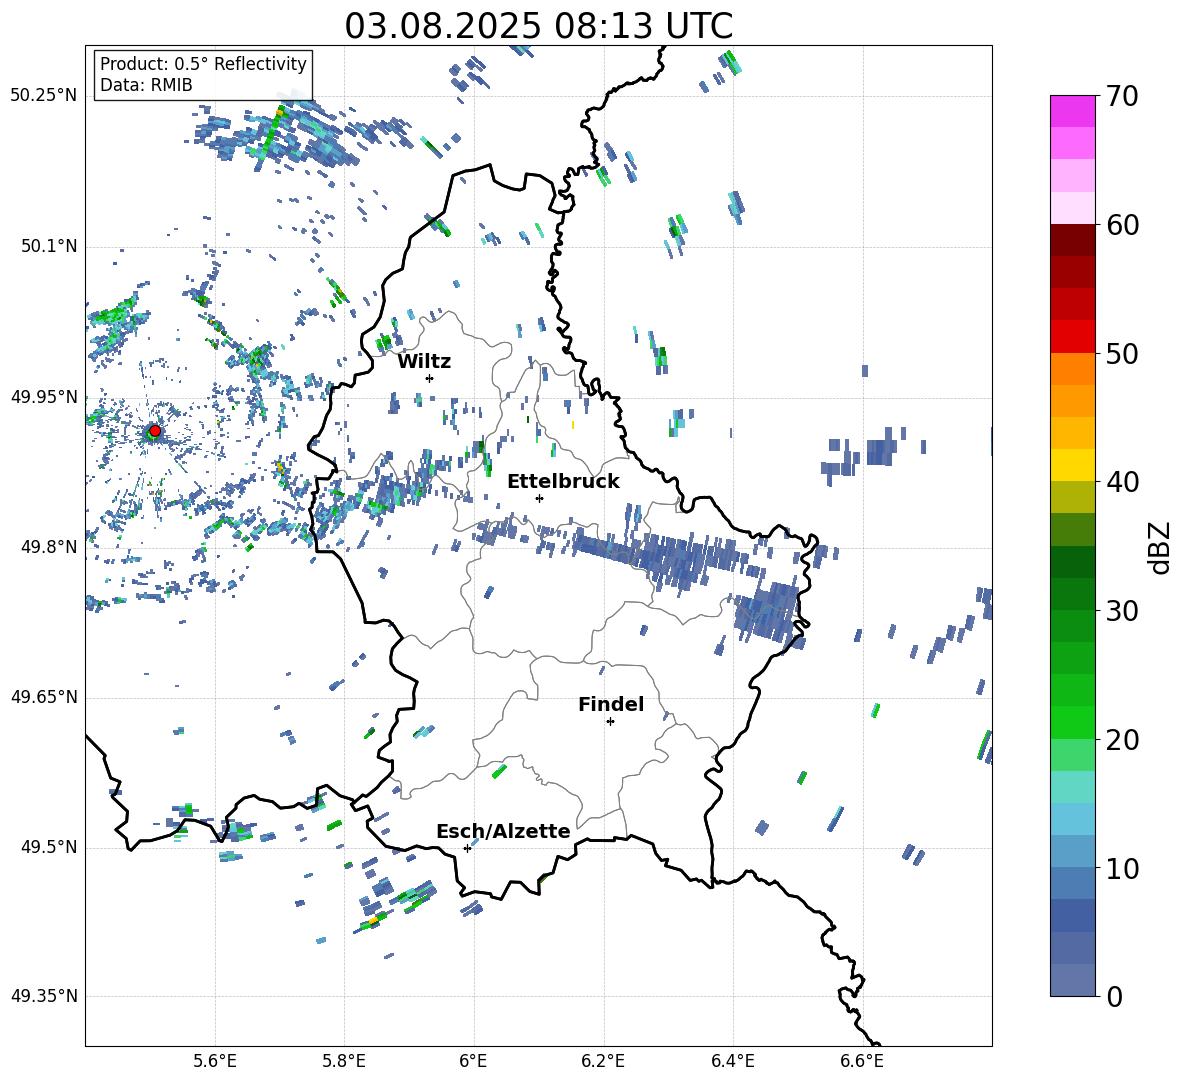The height and width of the screenshot is (1081, 1184).
Task: Click the 50.1°N latitude label
Action: coord(48,246)
